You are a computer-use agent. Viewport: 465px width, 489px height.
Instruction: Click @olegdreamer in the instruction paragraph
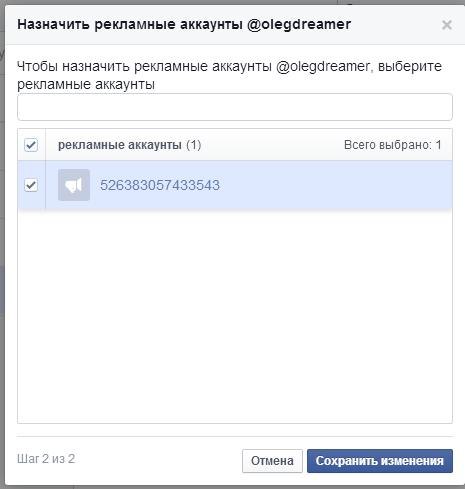[x=323, y=66]
